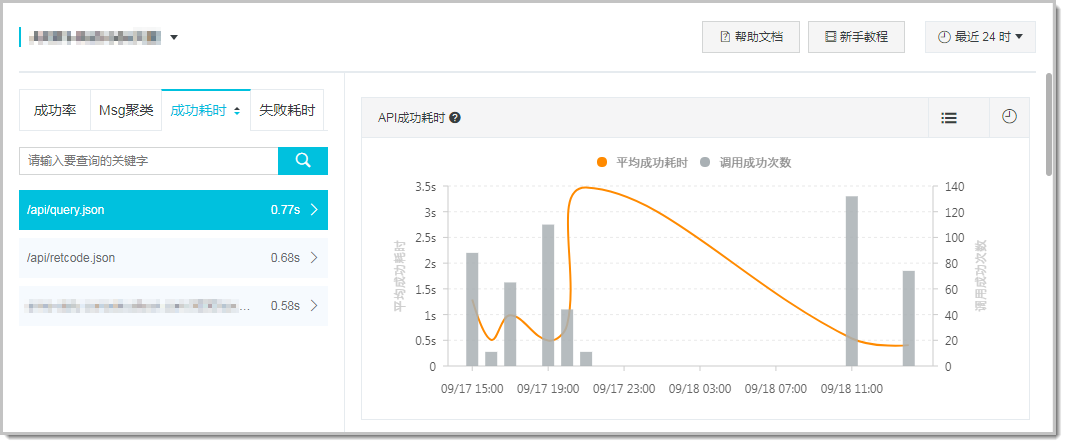Screen dimensions: 1066x445
Task: Open the 最近 24 时 time range dropdown
Action: (980, 37)
